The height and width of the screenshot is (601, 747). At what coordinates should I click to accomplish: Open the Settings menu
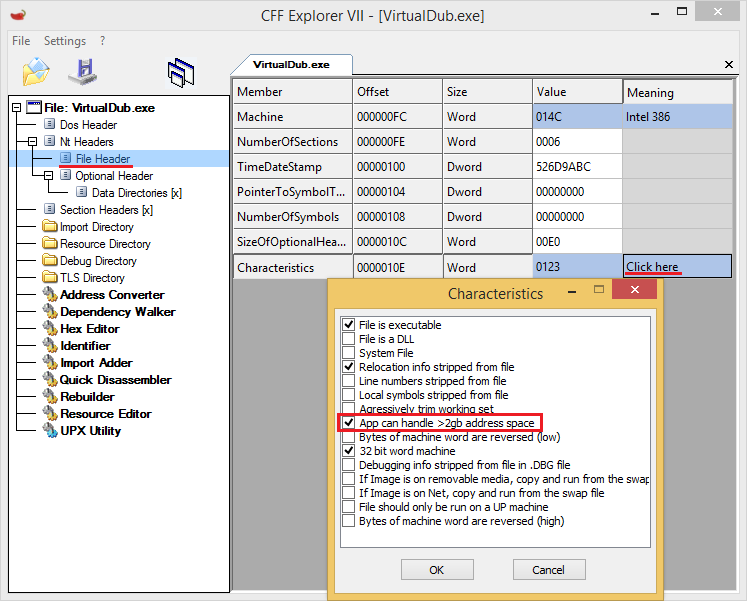click(65, 41)
